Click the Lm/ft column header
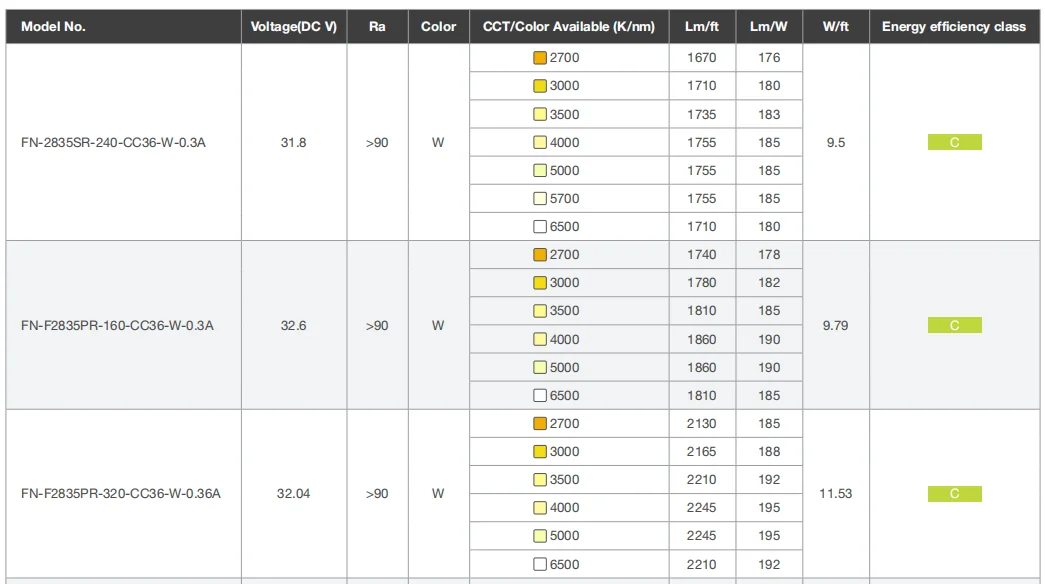The width and height of the screenshot is (1045, 584). [701, 27]
